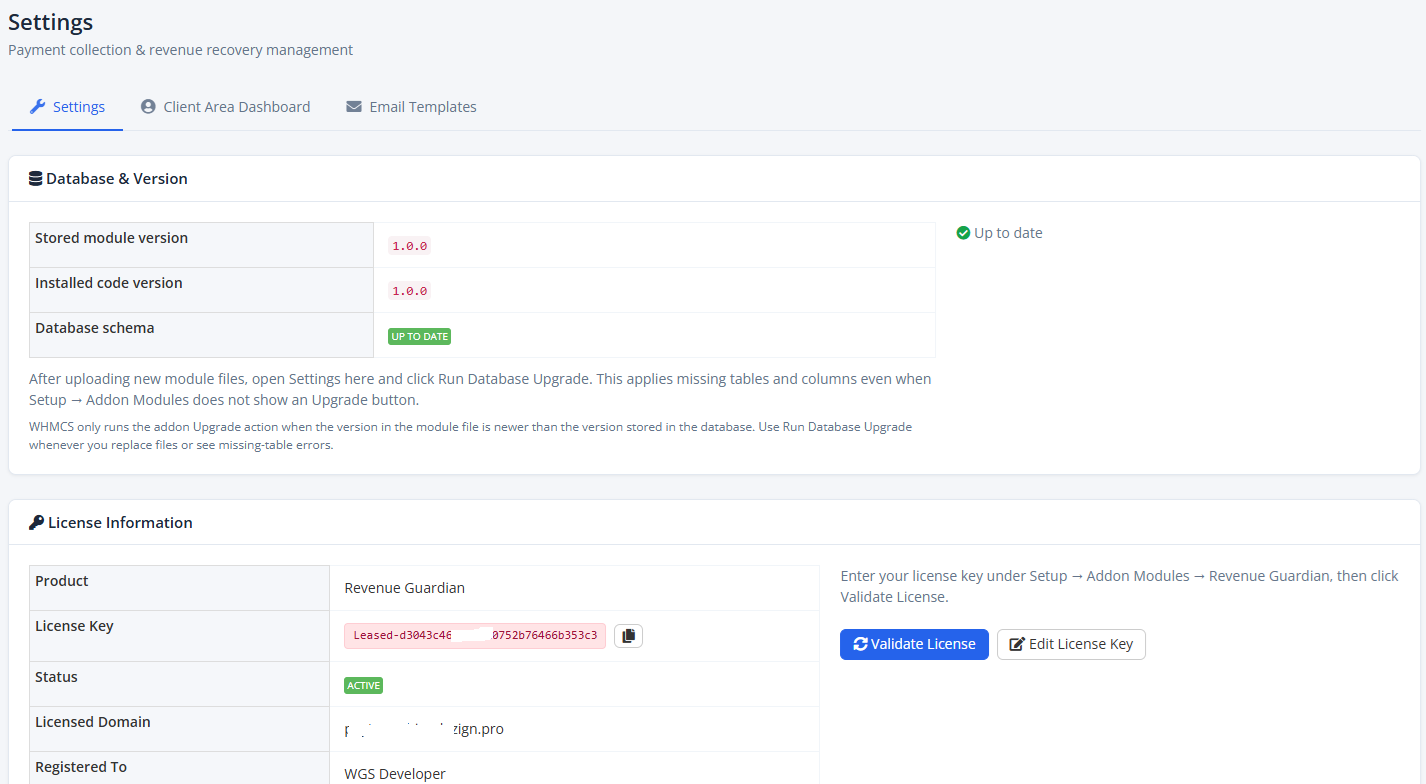Click the Product row label
Screen dimensions: 1426x784
coord(62,581)
